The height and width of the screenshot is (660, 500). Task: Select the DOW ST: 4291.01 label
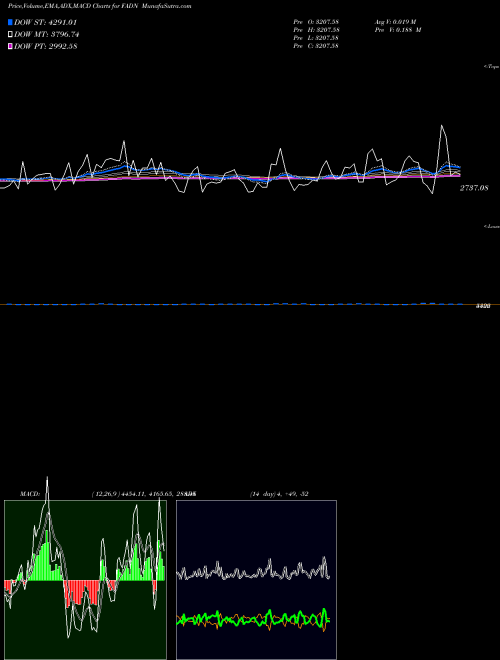pyautogui.click(x=45, y=22)
